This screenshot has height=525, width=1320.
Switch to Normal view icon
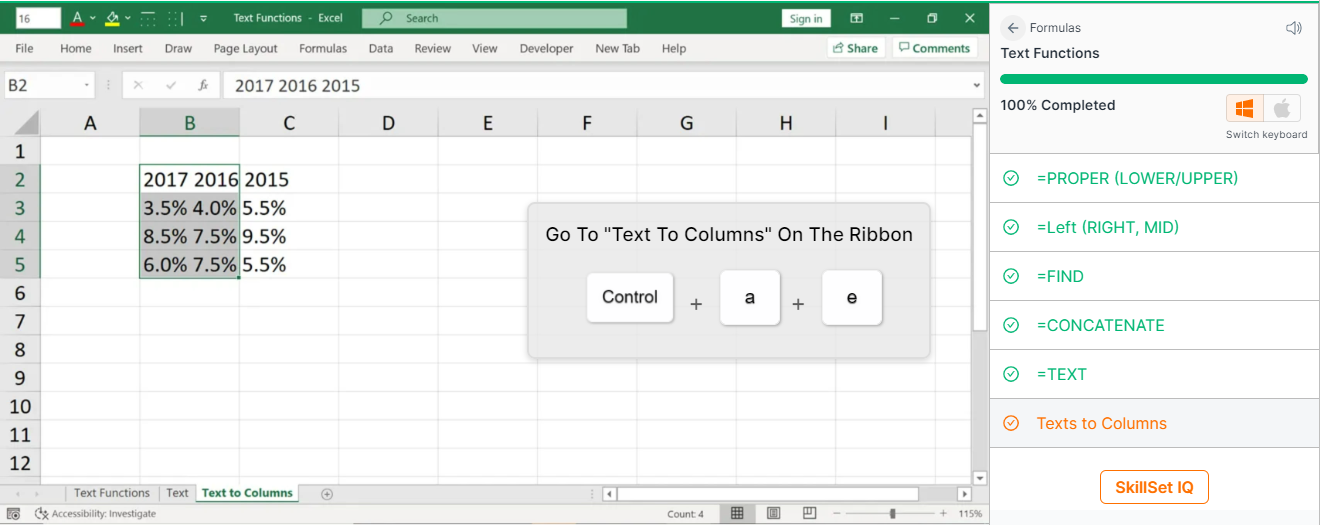pyautogui.click(x=737, y=514)
